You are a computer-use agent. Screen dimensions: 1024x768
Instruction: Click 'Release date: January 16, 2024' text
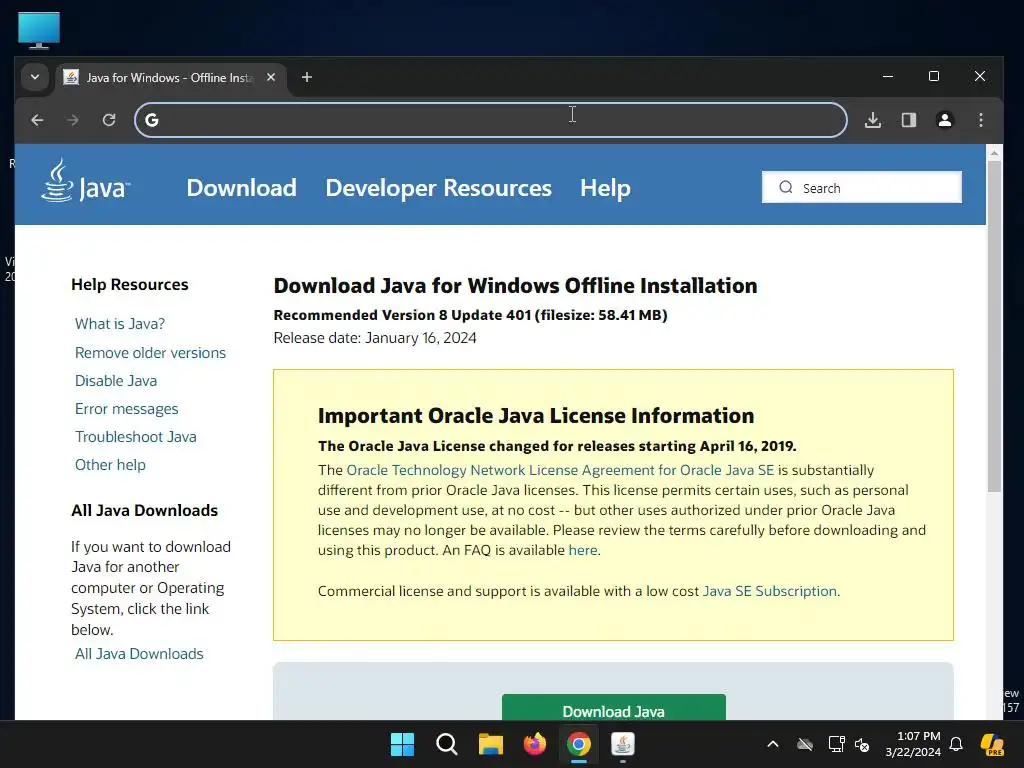pyautogui.click(x=375, y=338)
